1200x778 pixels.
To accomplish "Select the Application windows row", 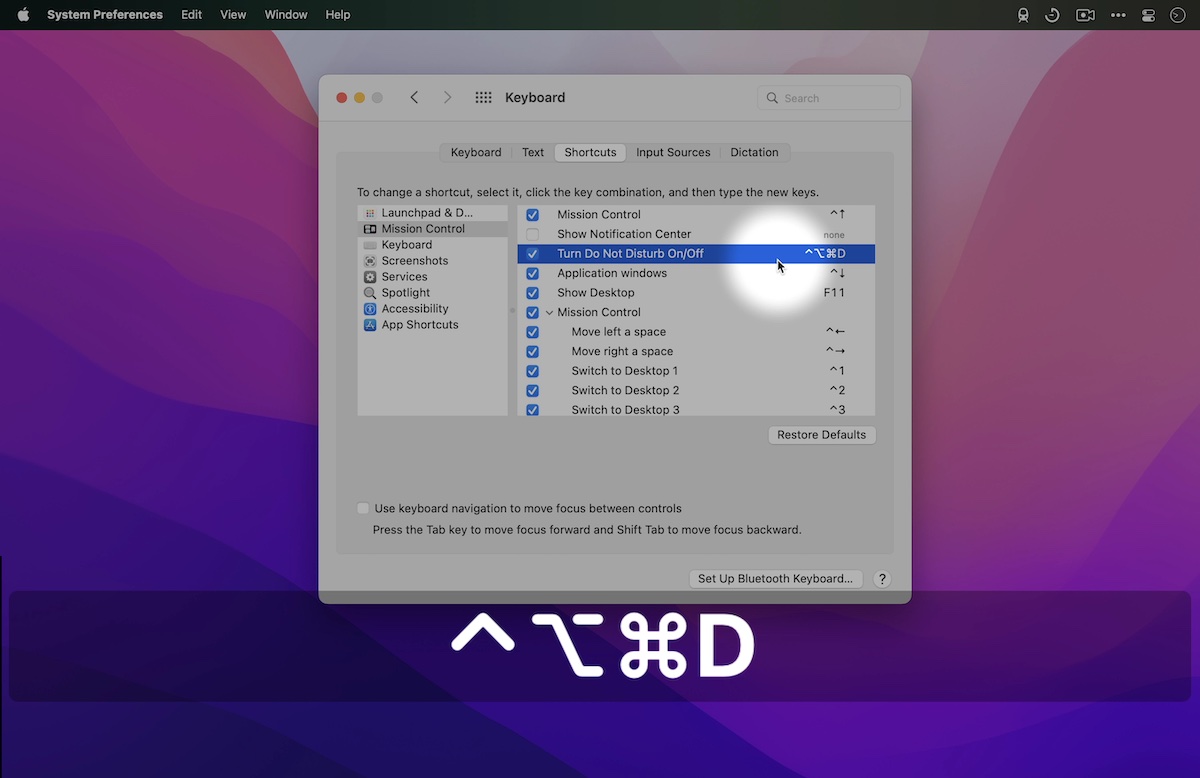I will coord(696,273).
